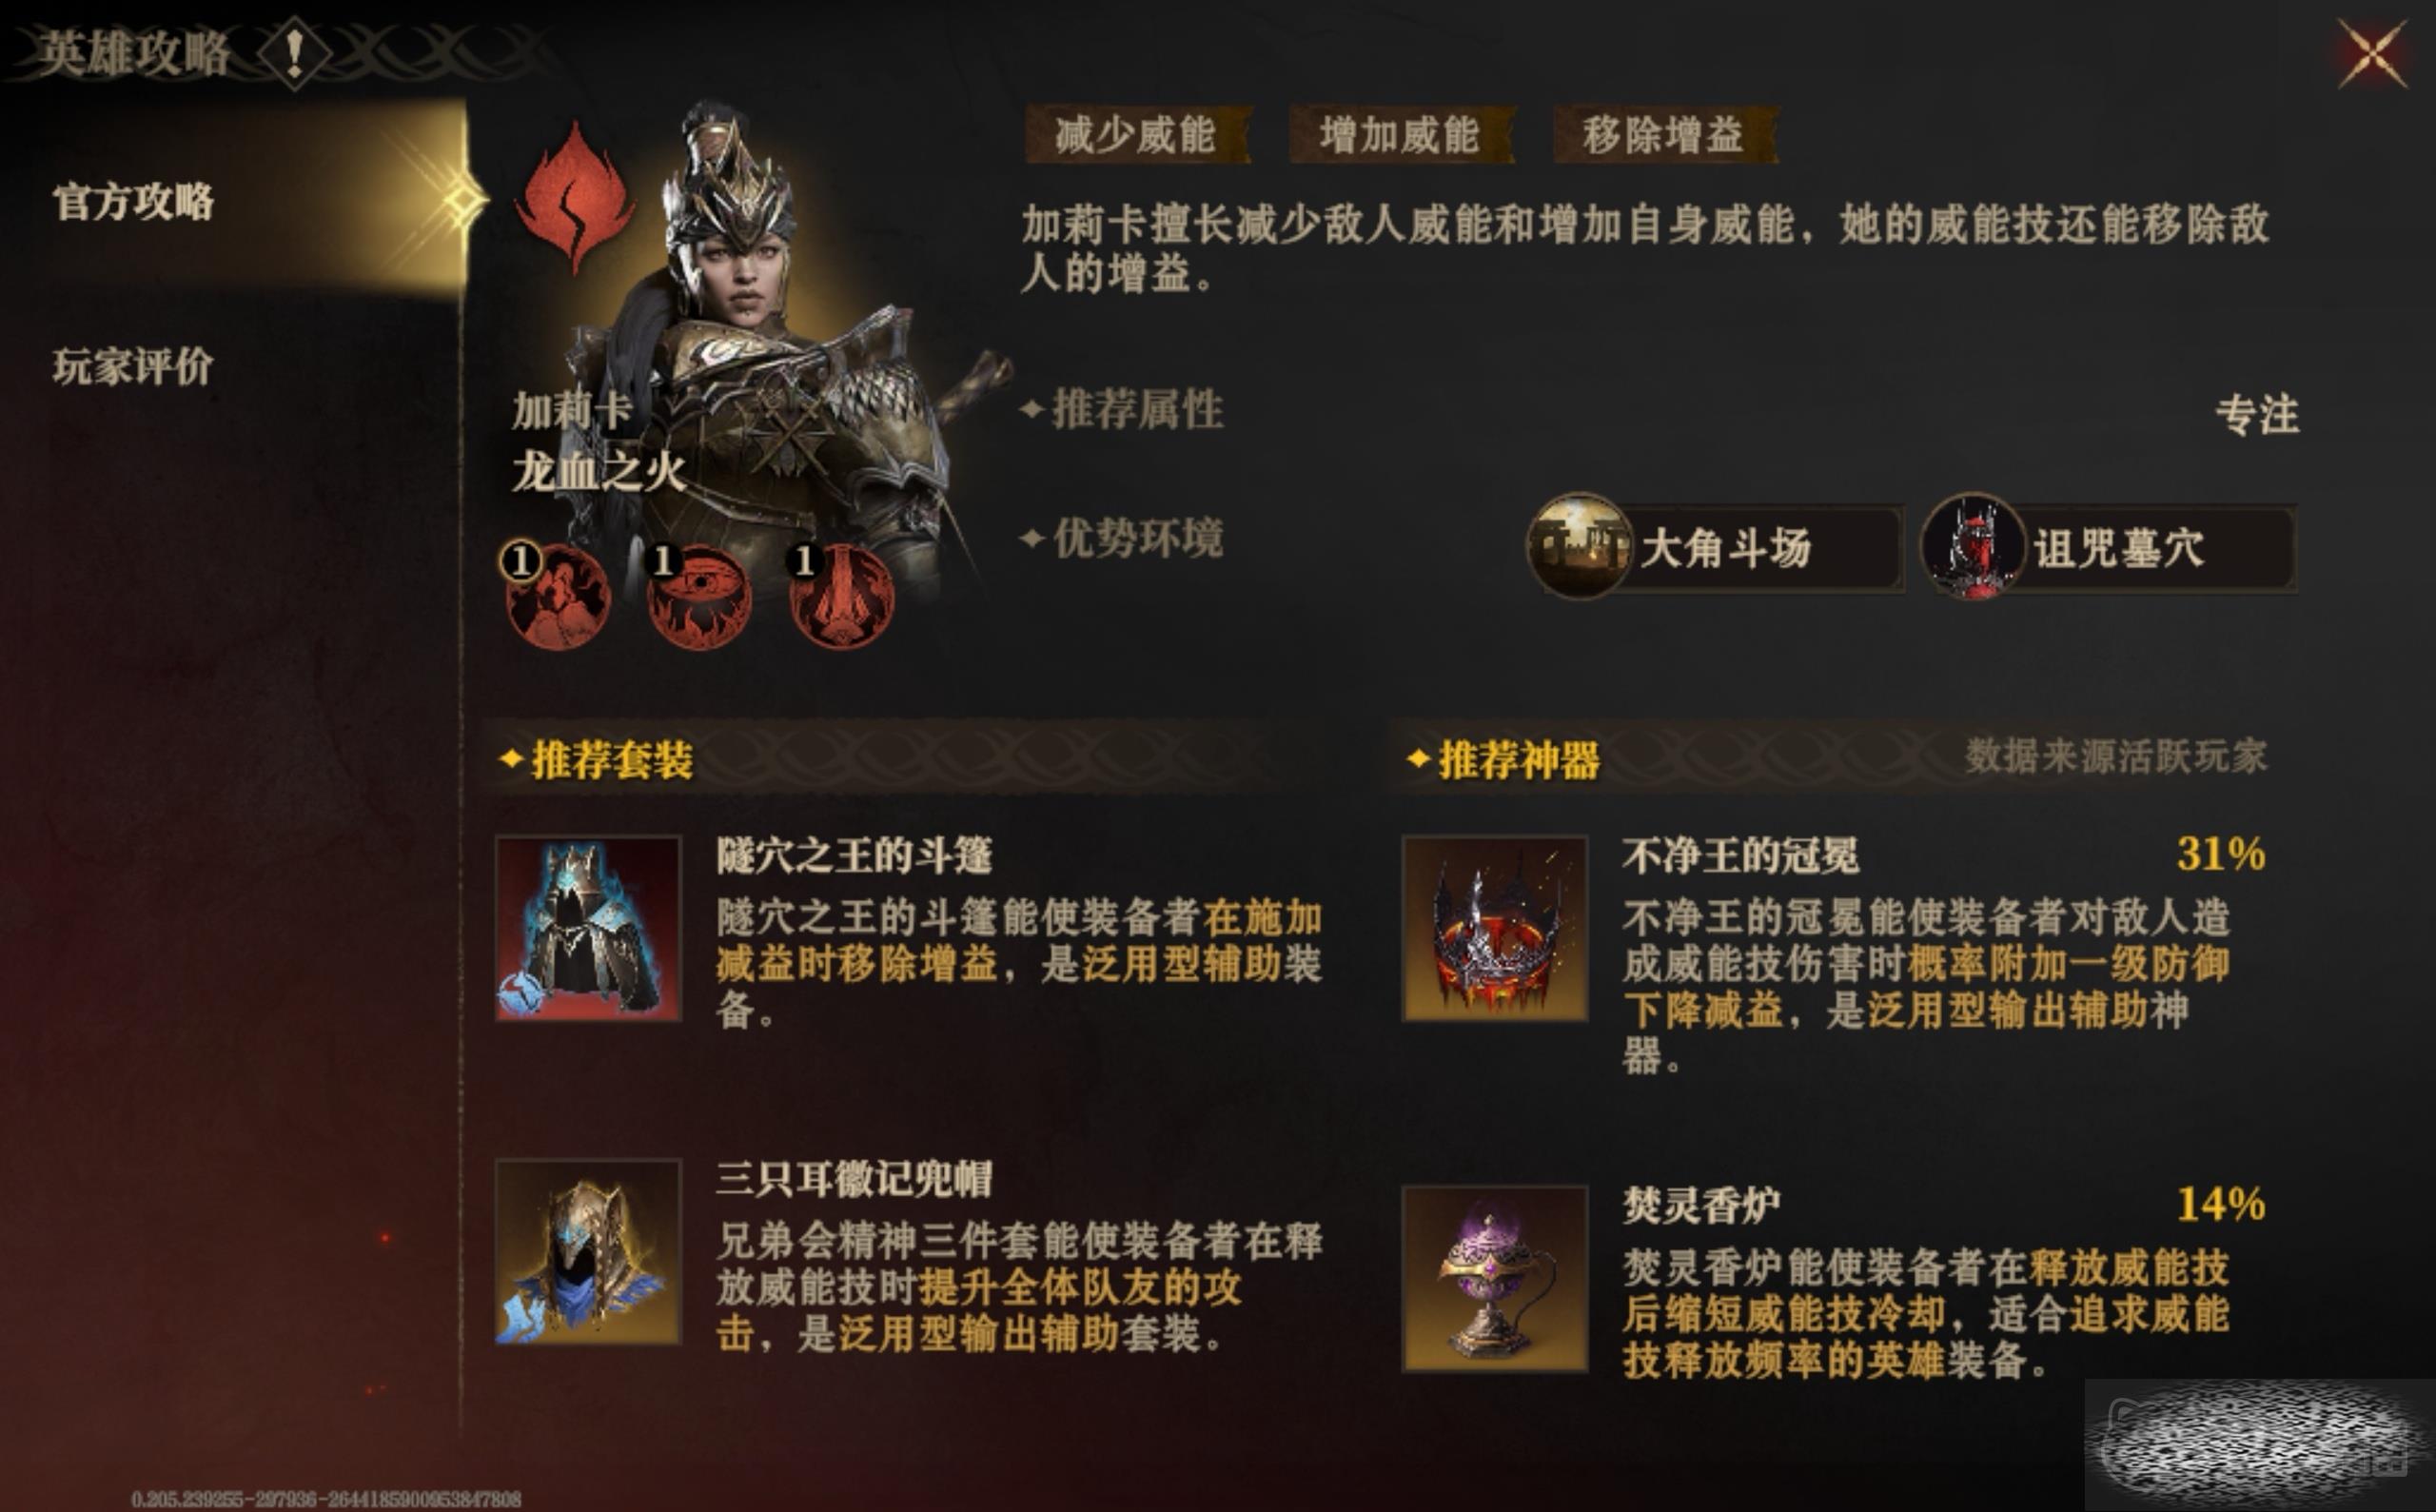Click the 减少威能 tag
2436x1512 pixels.
(1136, 134)
